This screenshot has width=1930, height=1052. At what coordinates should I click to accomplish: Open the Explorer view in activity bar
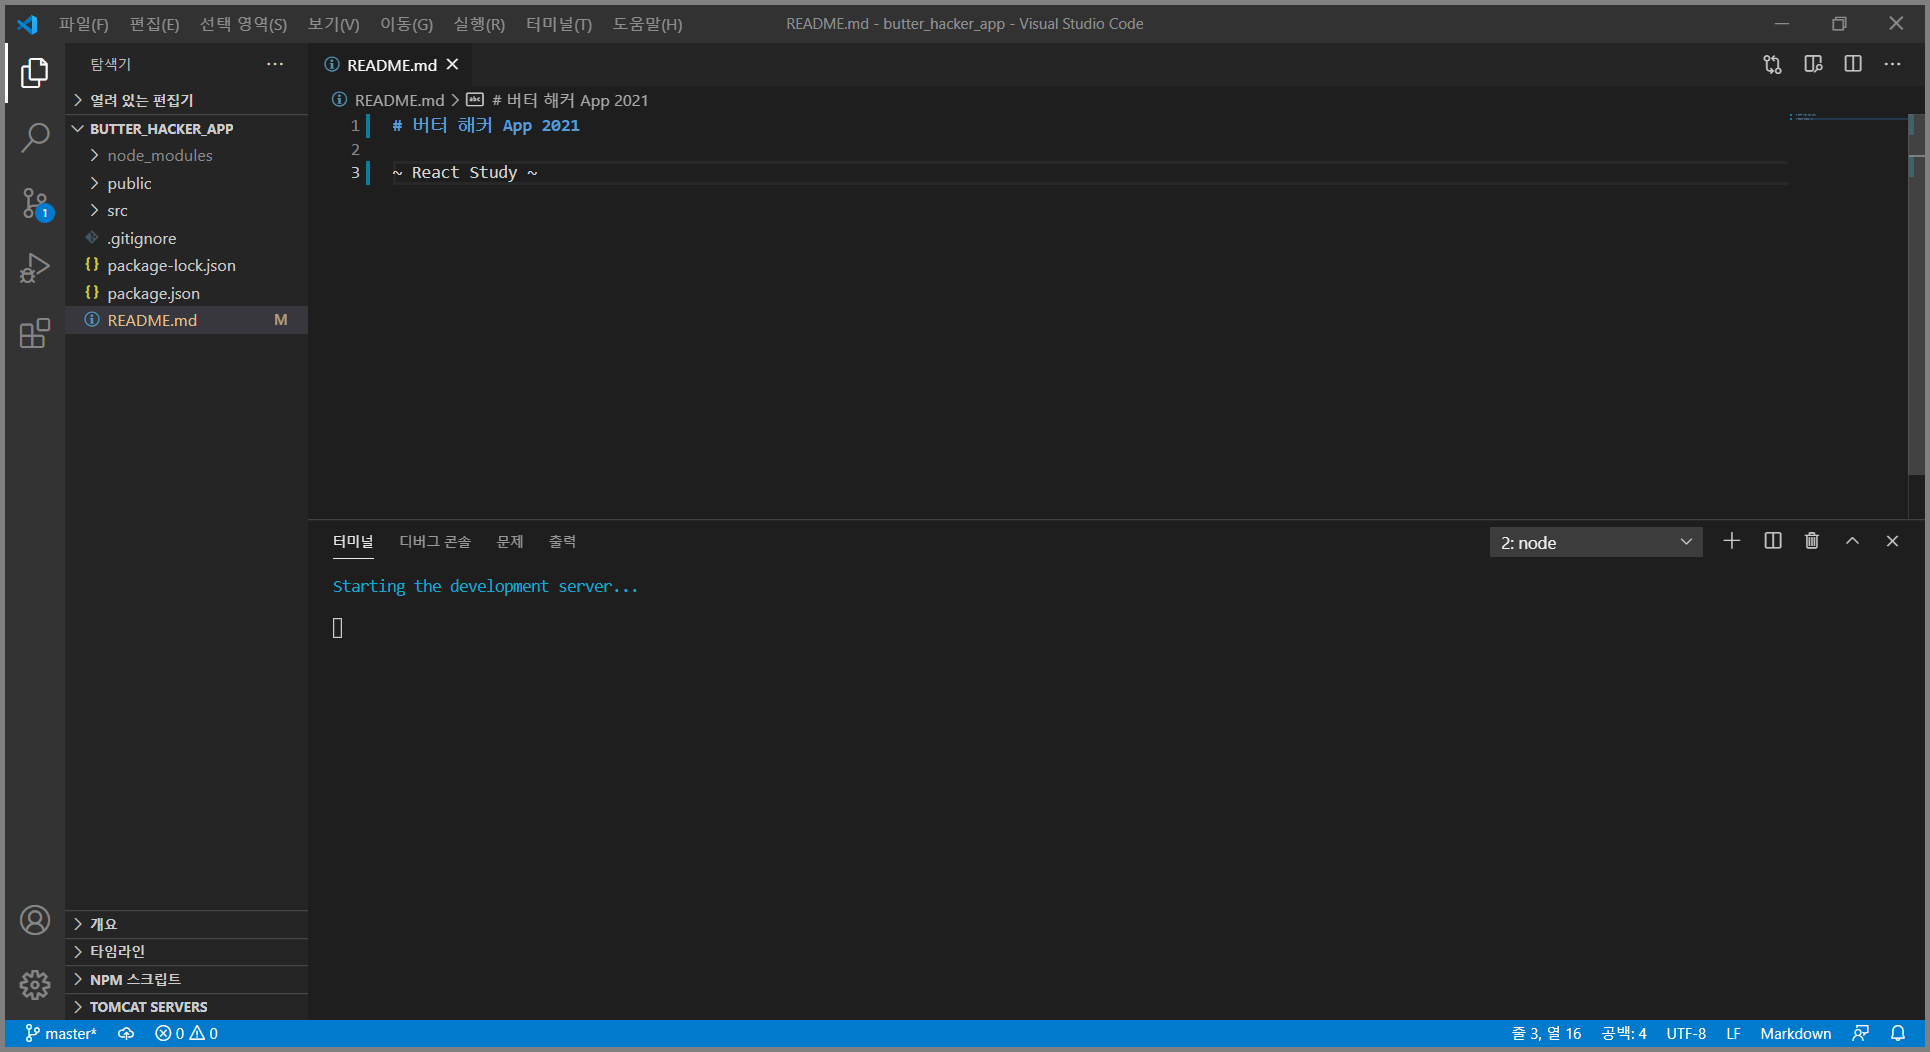(35, 72)
